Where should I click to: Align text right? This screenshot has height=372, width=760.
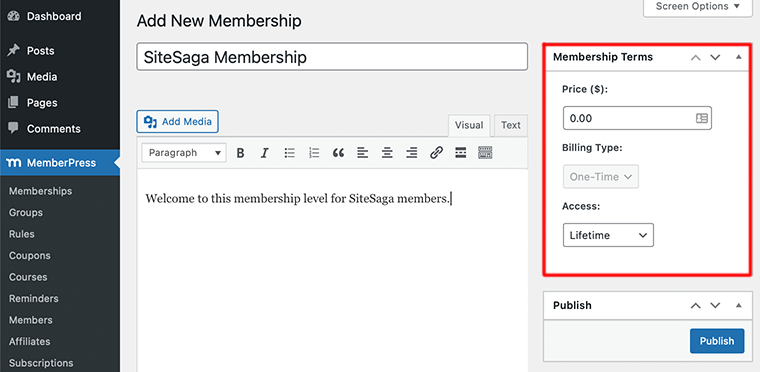click(412, 153)
